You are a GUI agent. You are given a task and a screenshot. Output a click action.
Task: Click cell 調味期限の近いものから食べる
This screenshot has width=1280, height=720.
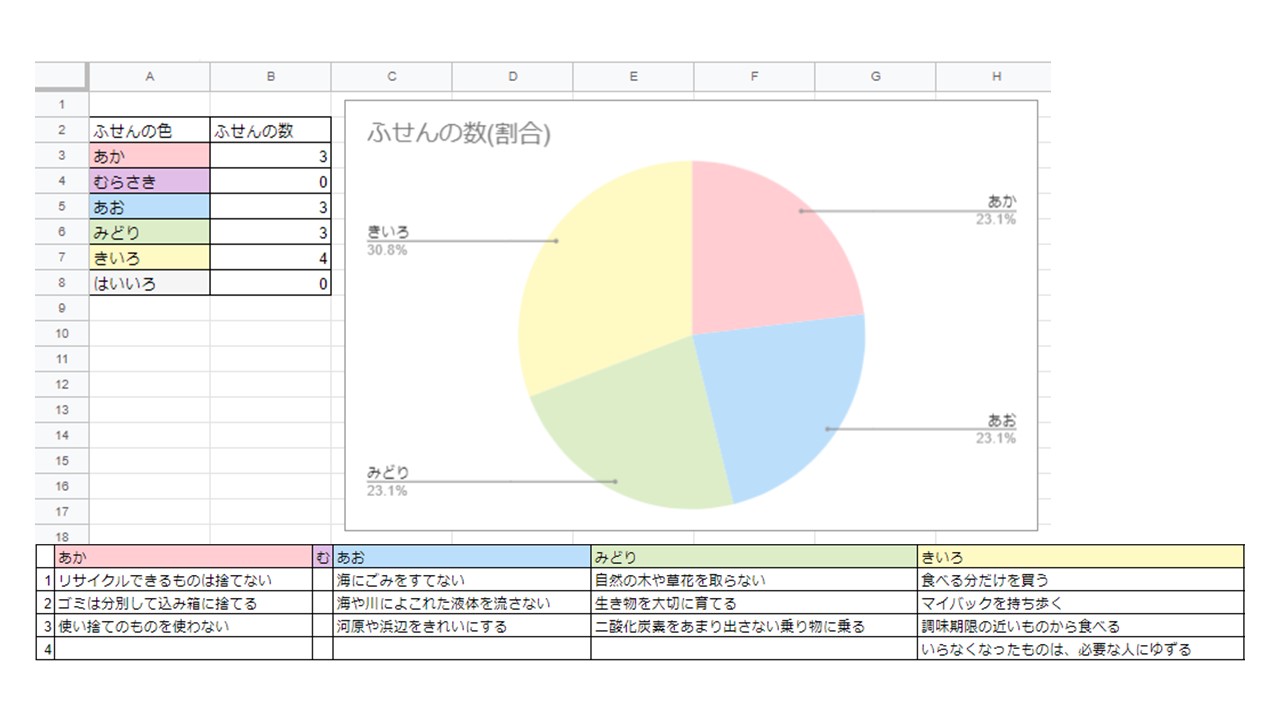(x=1081, y=626)
